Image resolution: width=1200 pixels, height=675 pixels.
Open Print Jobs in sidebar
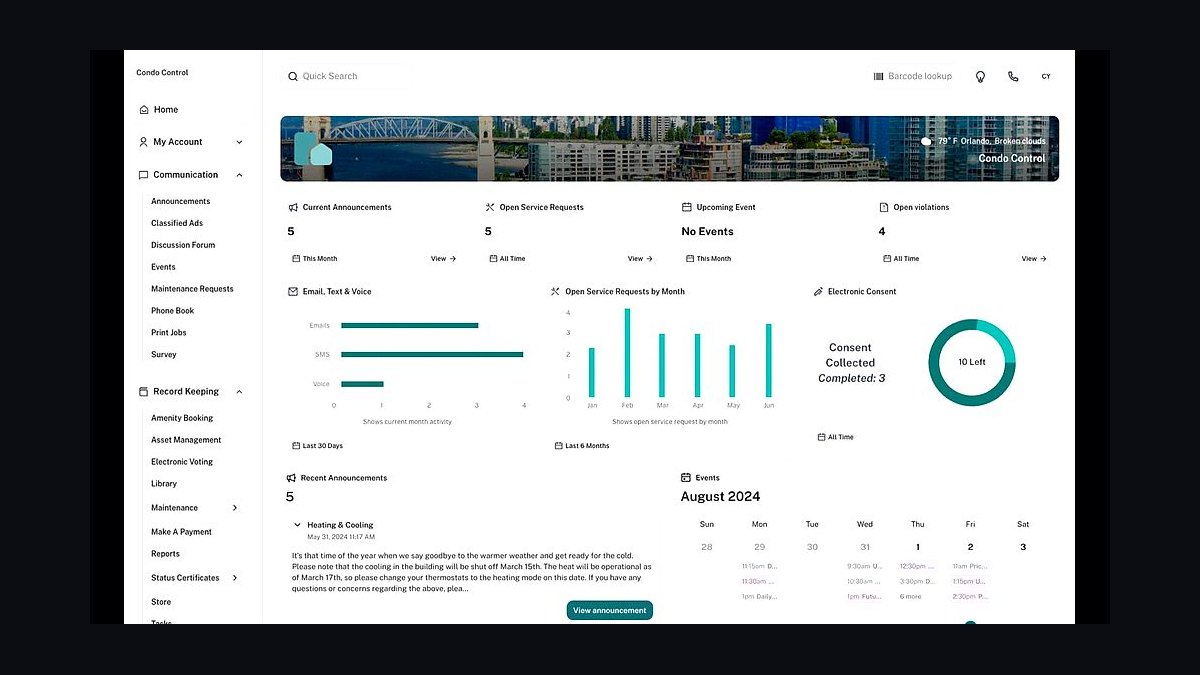(x=169, y=333)
